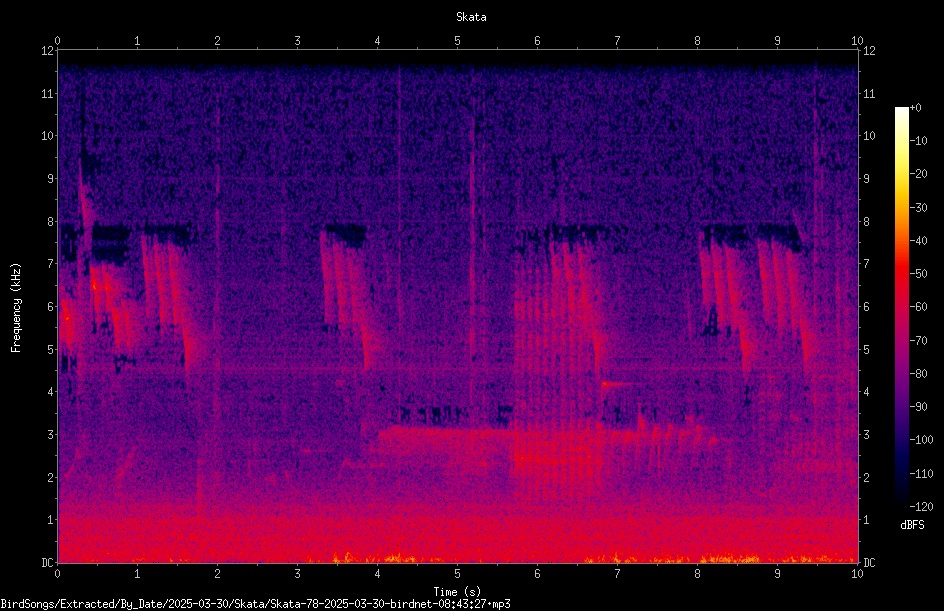Click the 4 kHz label on the right axis
The width and height of the screenshot is (944, 611).
866,392
